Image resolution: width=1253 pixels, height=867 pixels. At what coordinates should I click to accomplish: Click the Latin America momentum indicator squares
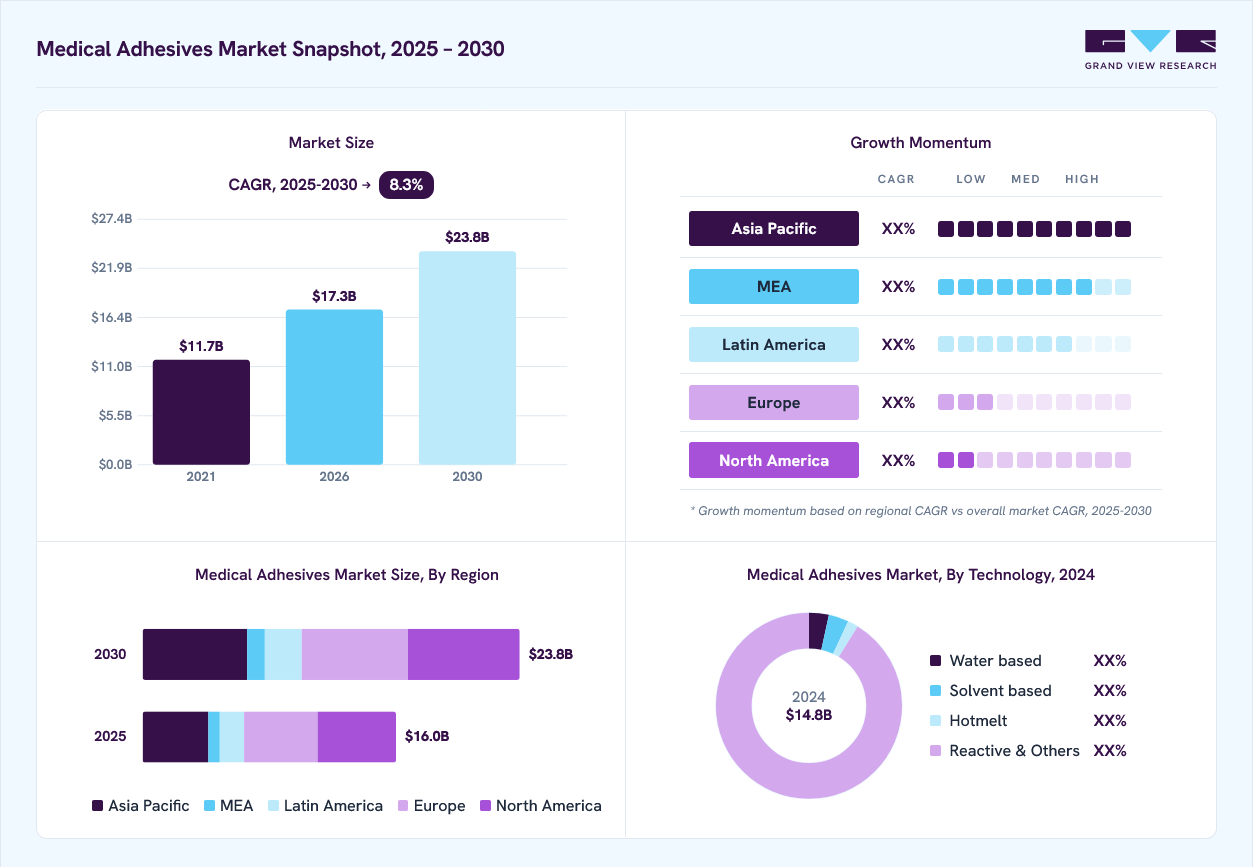tap(1034, 345)
